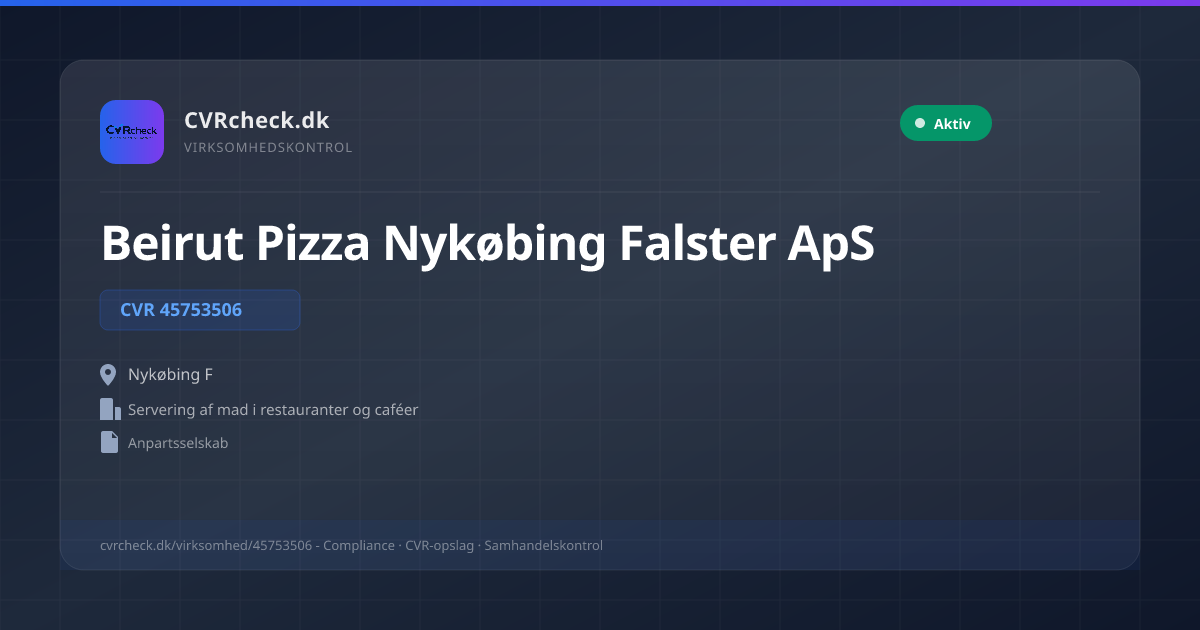This screenshot has width=1200, height=630.
Task: Click Servering af mad i restauranter og caféer
Action: click(x=273, y=410)
